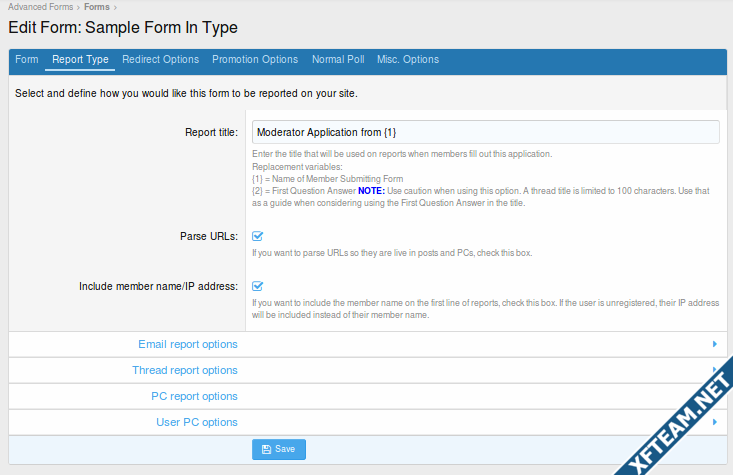Click arrow icon beside User PC options
This screenshot has width=733, height=475.
pyautogui.click(x=714, y=422)
